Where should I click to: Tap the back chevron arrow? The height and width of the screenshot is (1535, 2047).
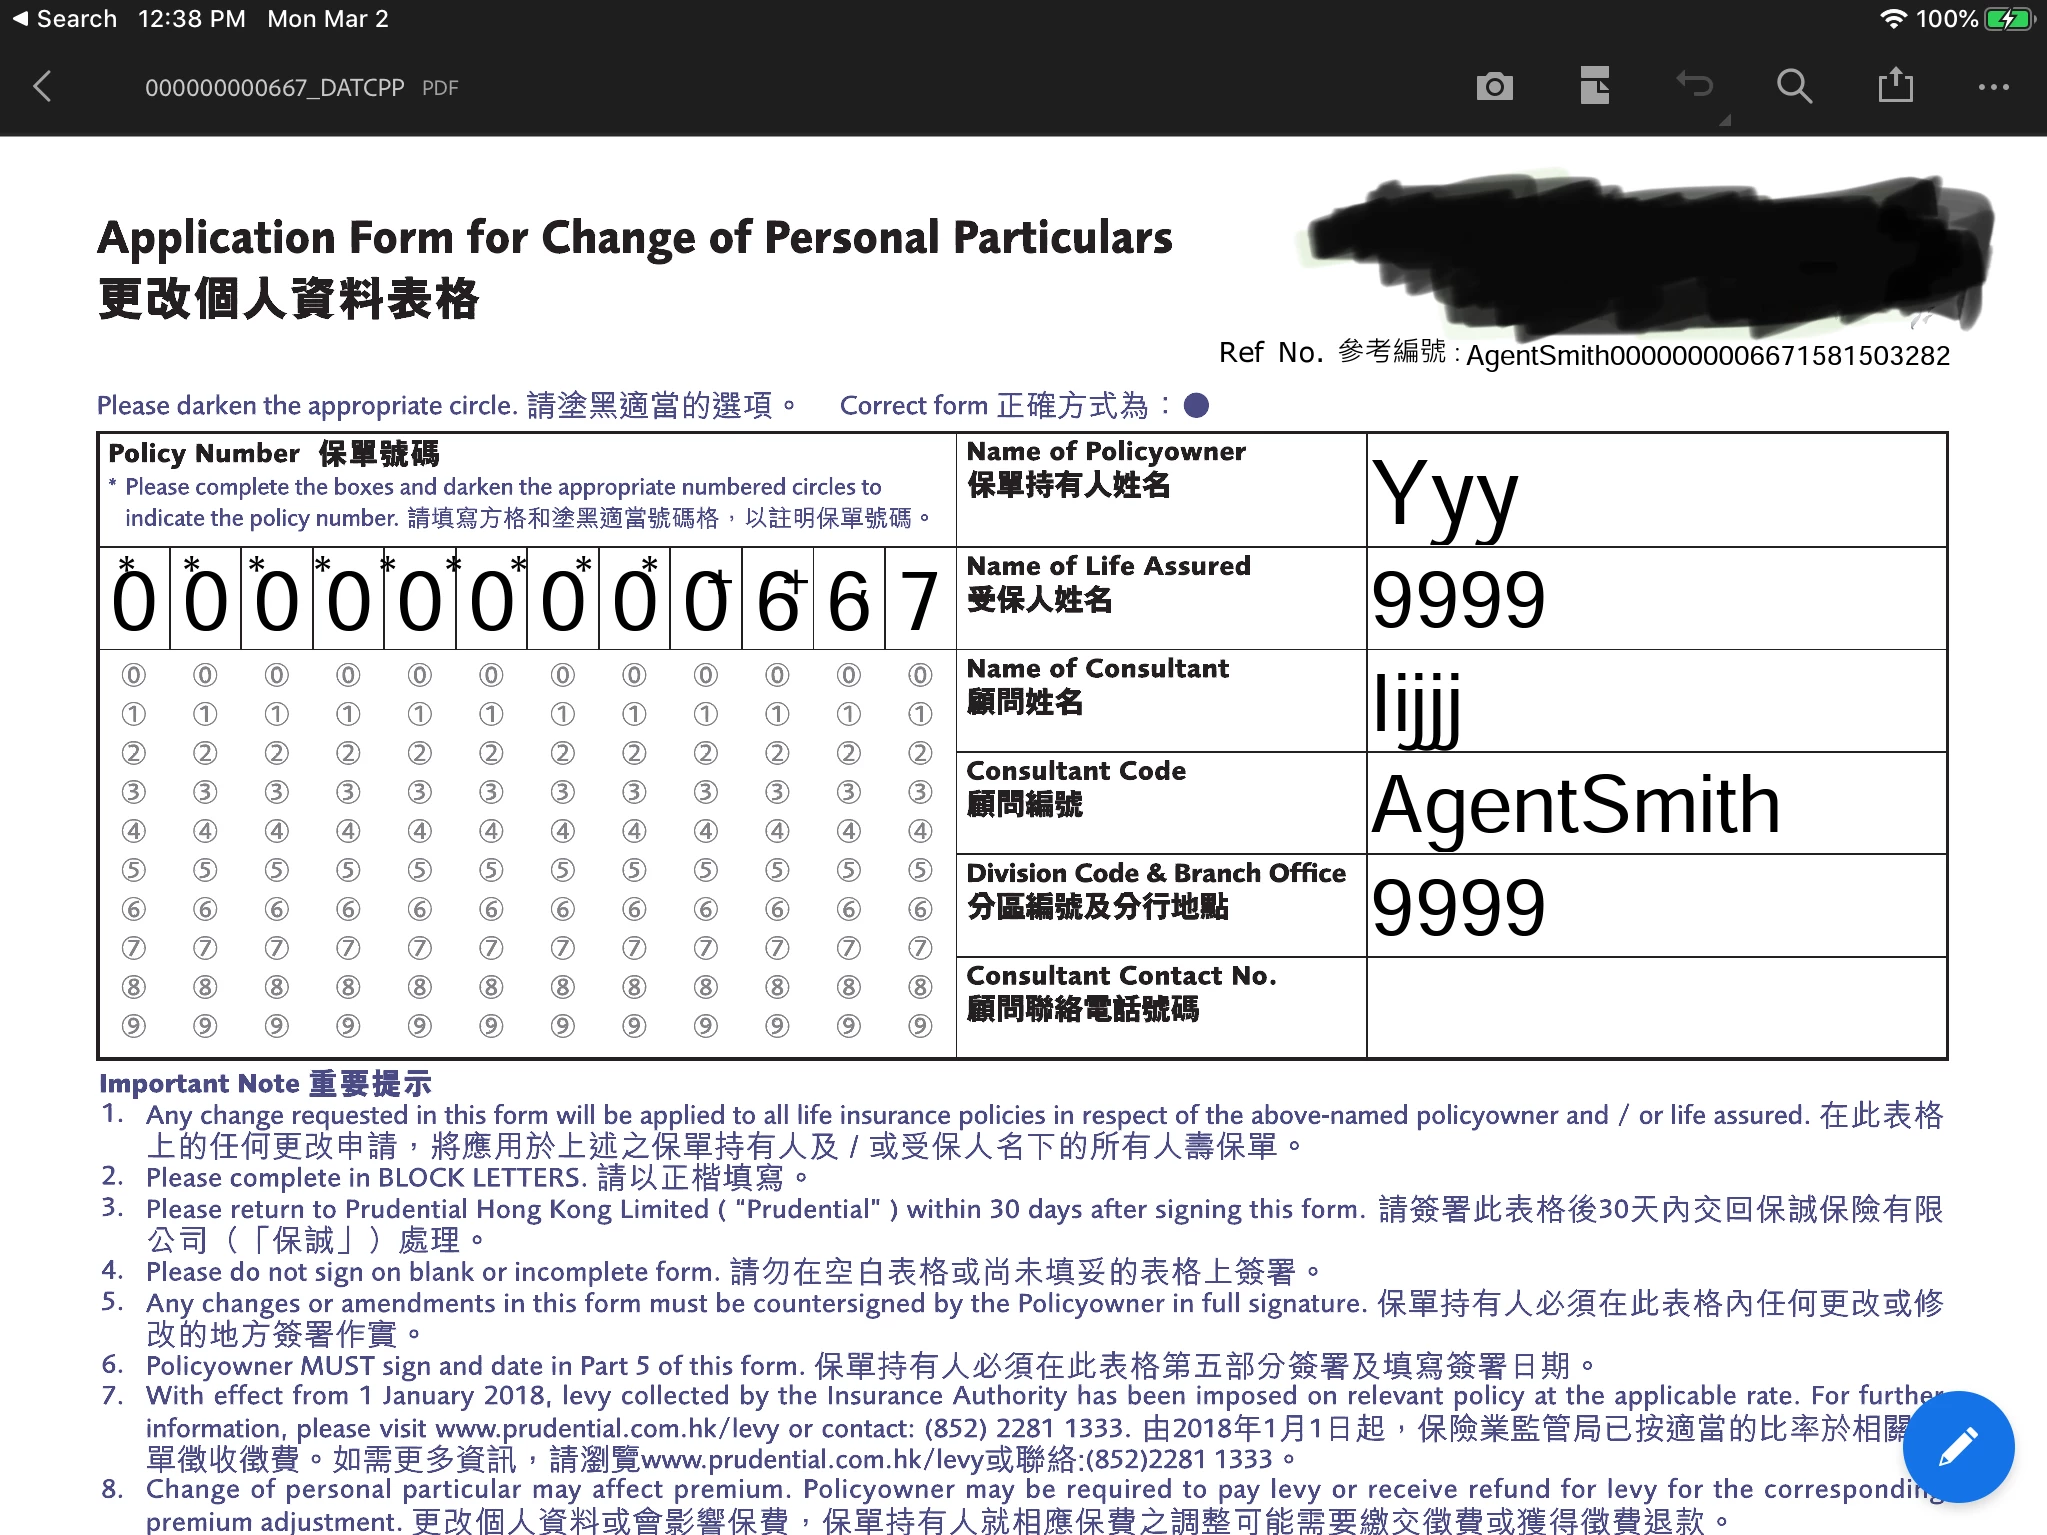[x=42, y=87]
